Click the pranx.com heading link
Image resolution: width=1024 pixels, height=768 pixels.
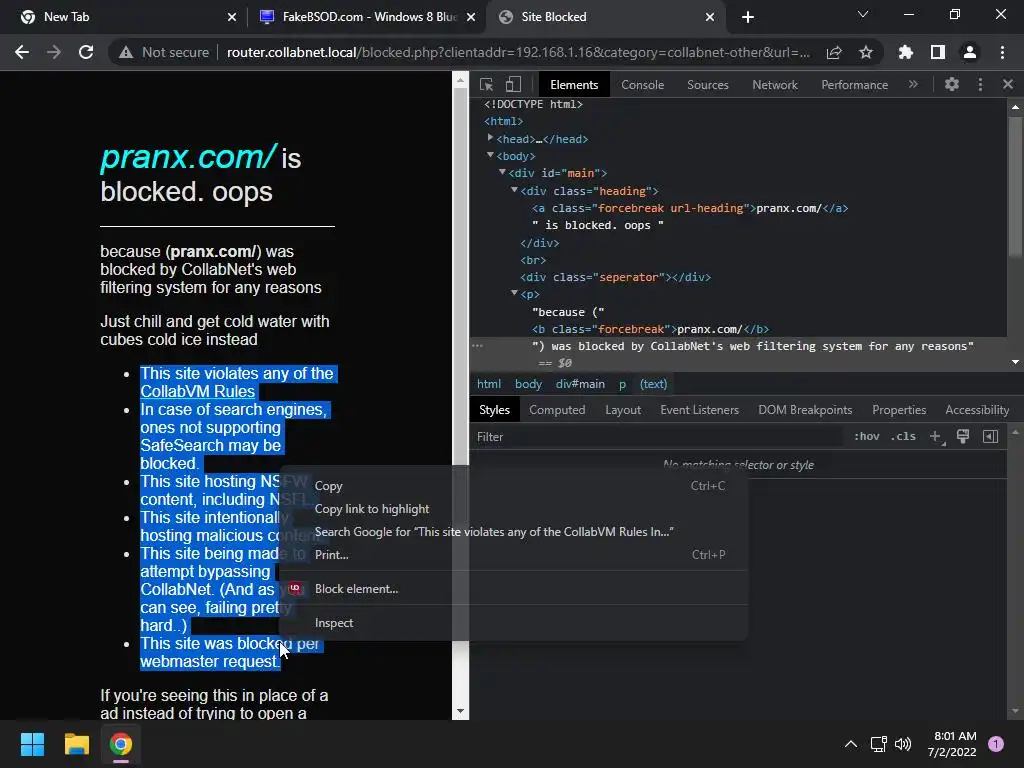click(x=189, y=157)
